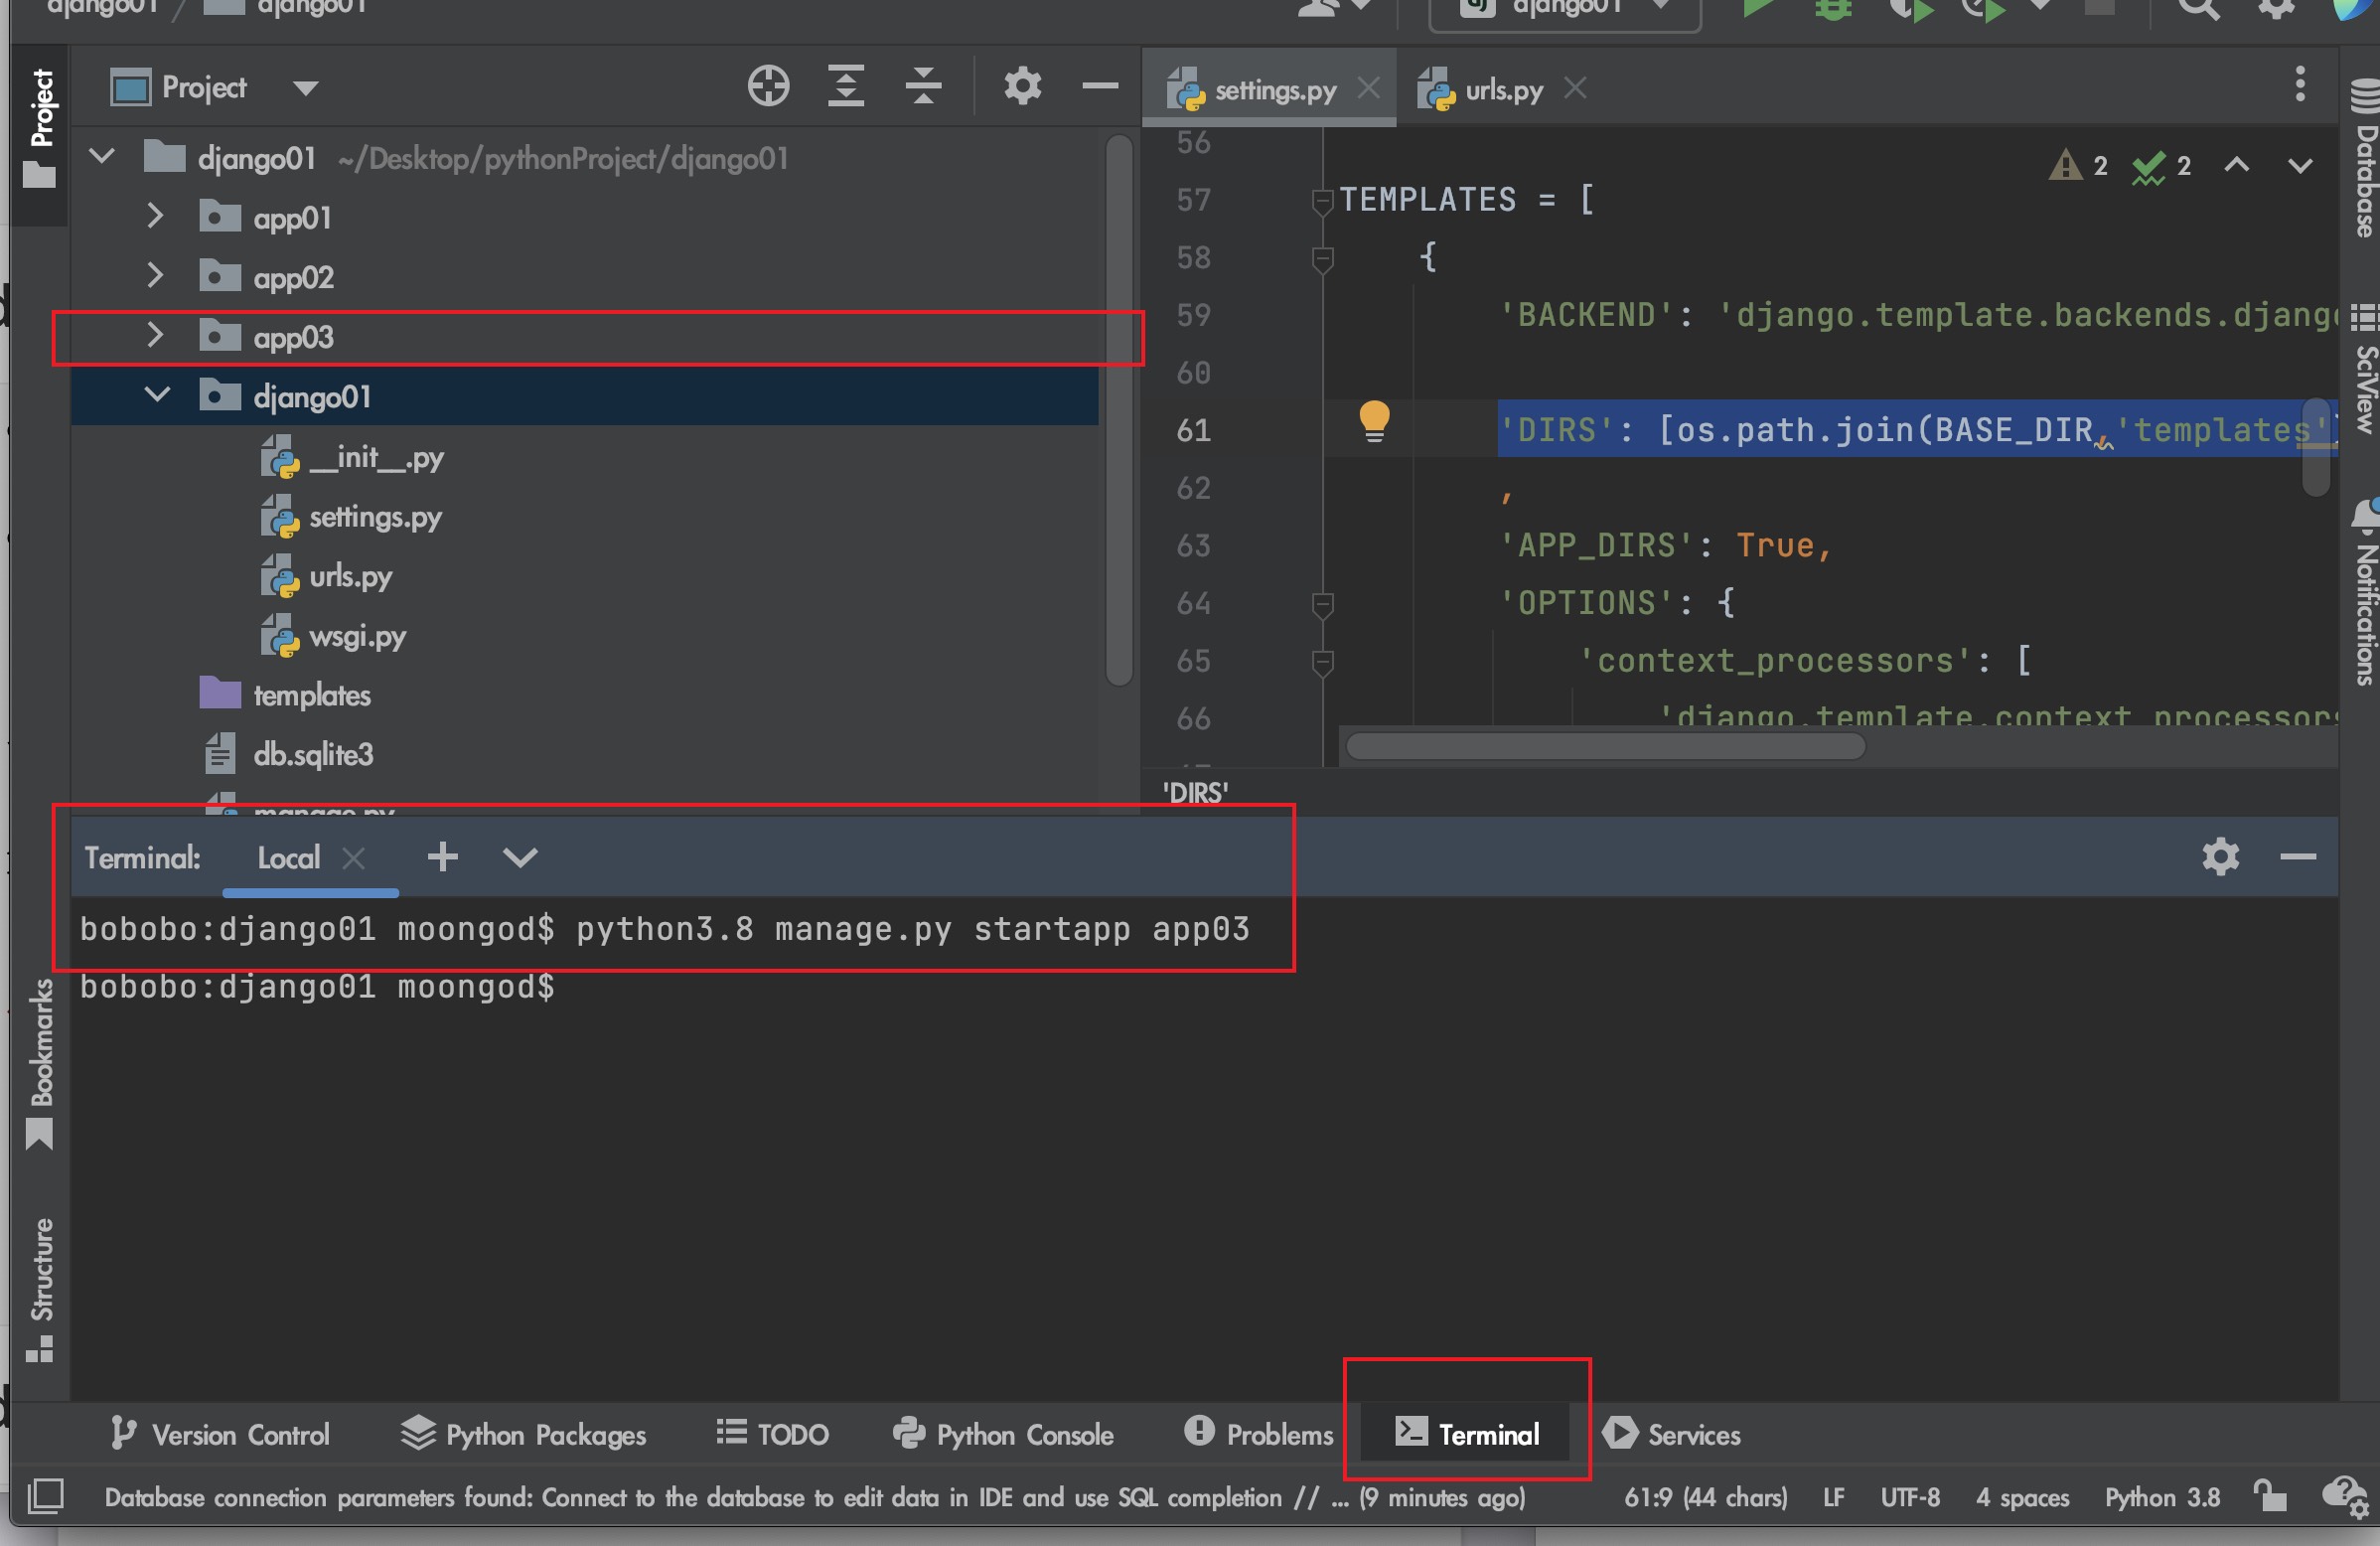Open the Structure side panel
The height and width of the screenshot is (1546, 2380).
pyautogui.click(x=40, y=1290)
